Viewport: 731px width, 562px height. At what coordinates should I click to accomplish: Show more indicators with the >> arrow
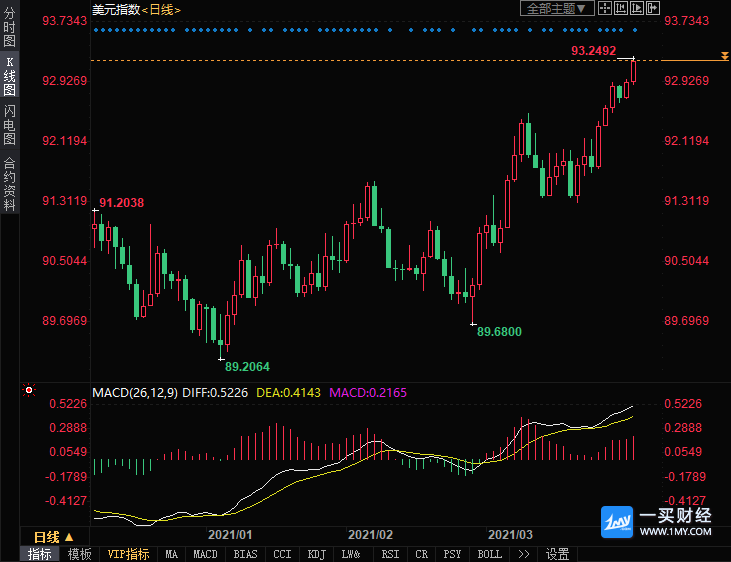click(x=524, y=554)
